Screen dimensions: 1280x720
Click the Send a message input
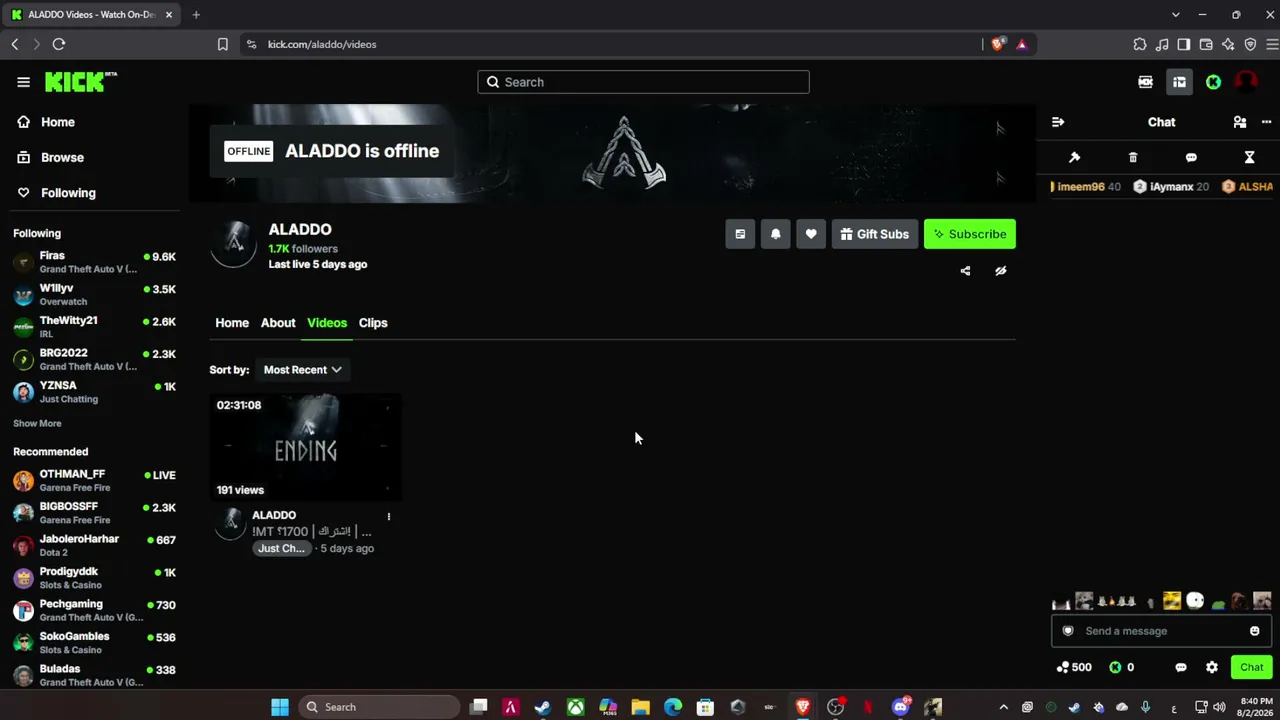click(x=1160, y=631)
